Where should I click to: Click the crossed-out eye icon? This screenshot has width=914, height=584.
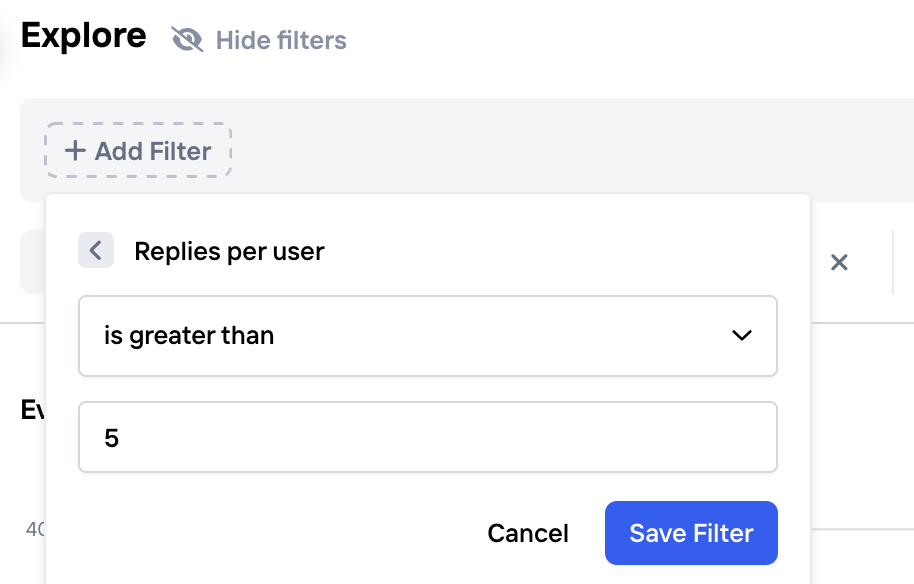pyautogui.click(x=187, y=40)
